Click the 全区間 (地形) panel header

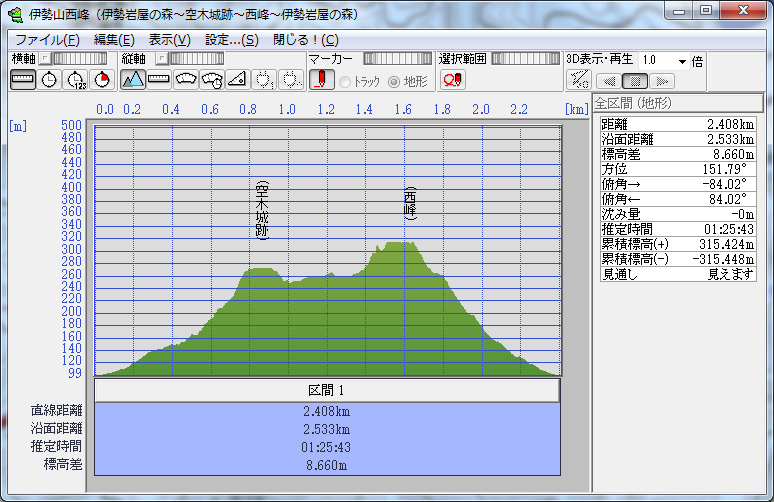pyautogui.click(x=678, y=103)
